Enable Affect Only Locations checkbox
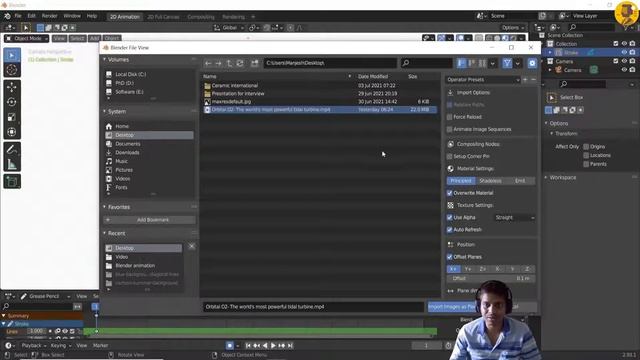The image size is (640, 360). coord(586,156)
